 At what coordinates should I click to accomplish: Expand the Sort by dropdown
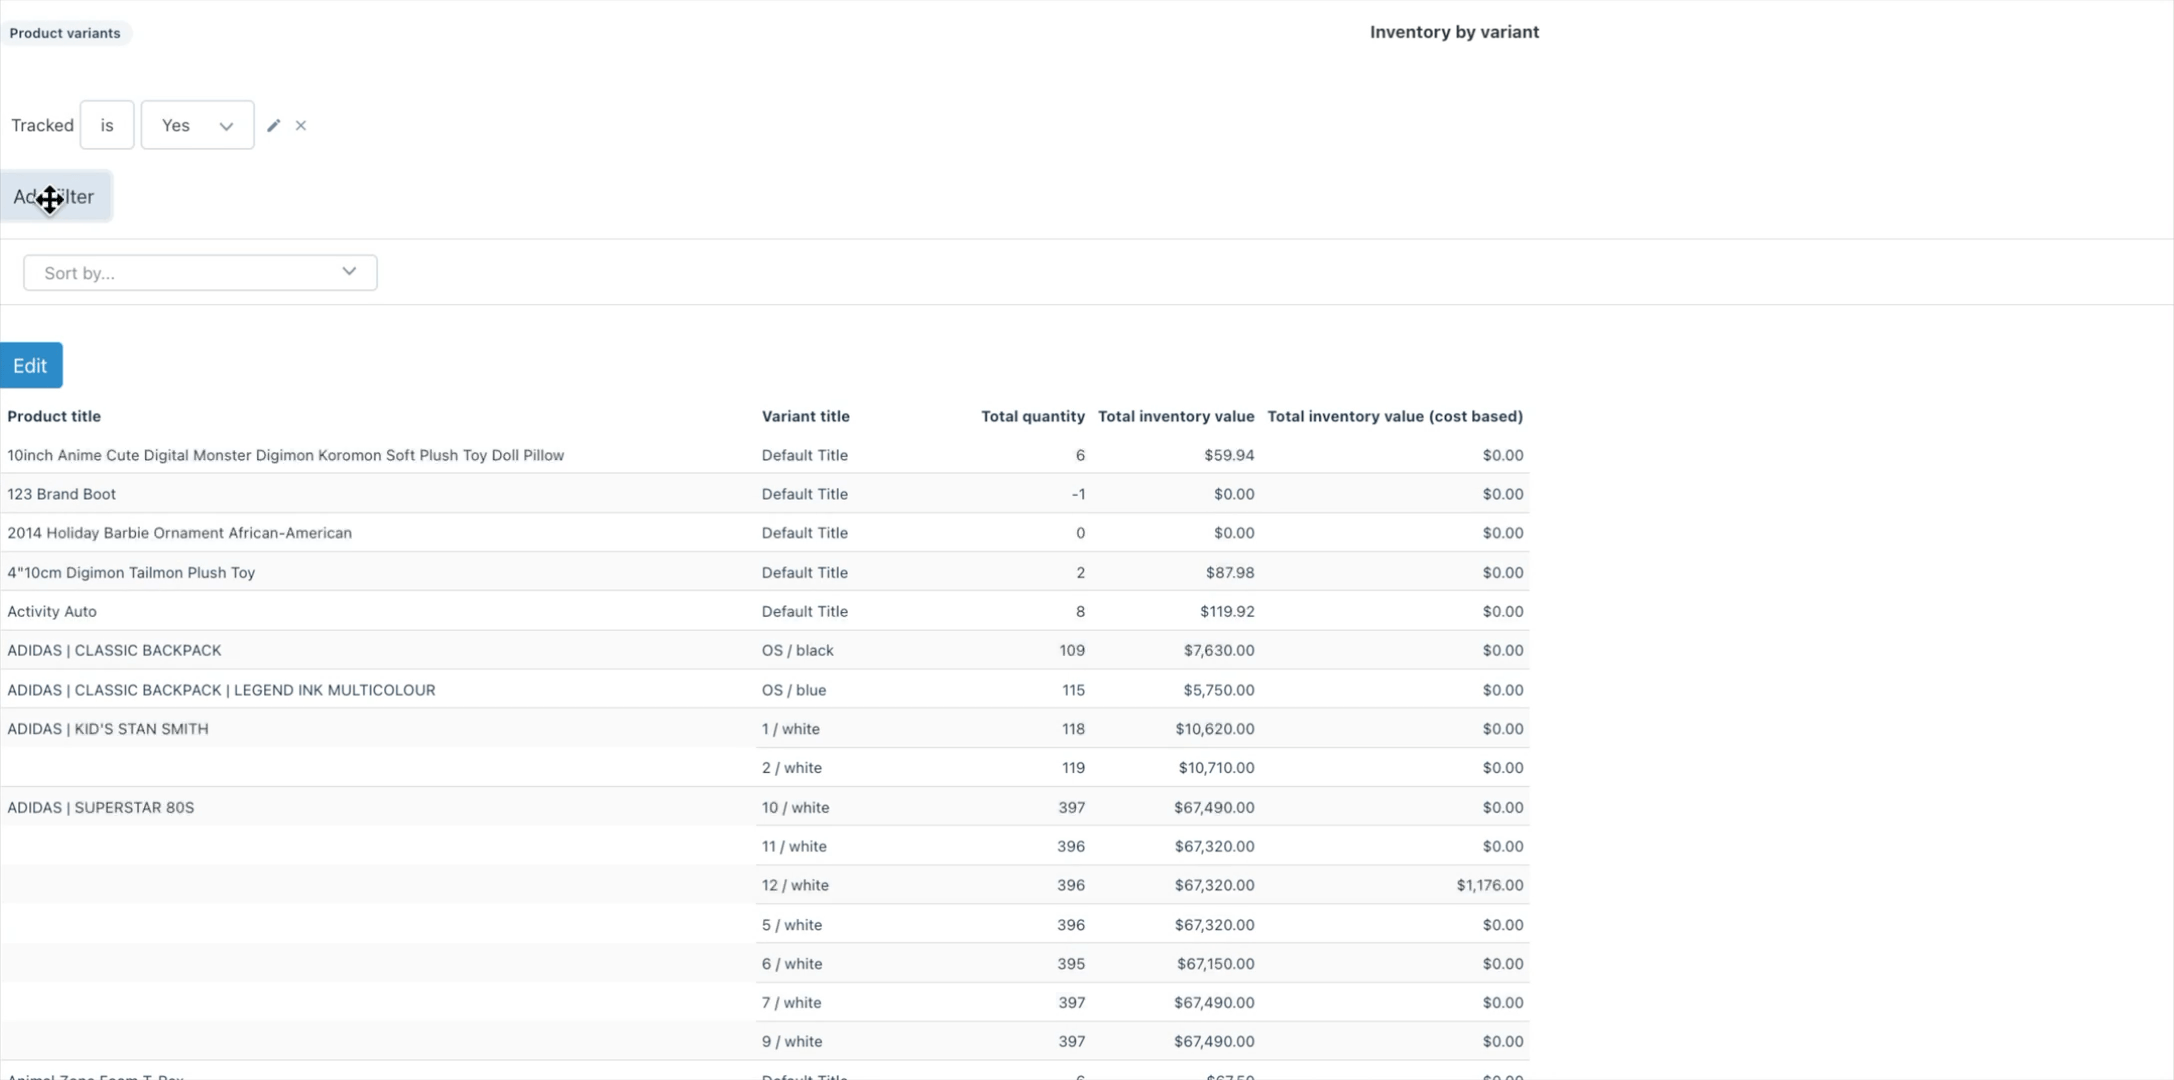coord(200,273)
